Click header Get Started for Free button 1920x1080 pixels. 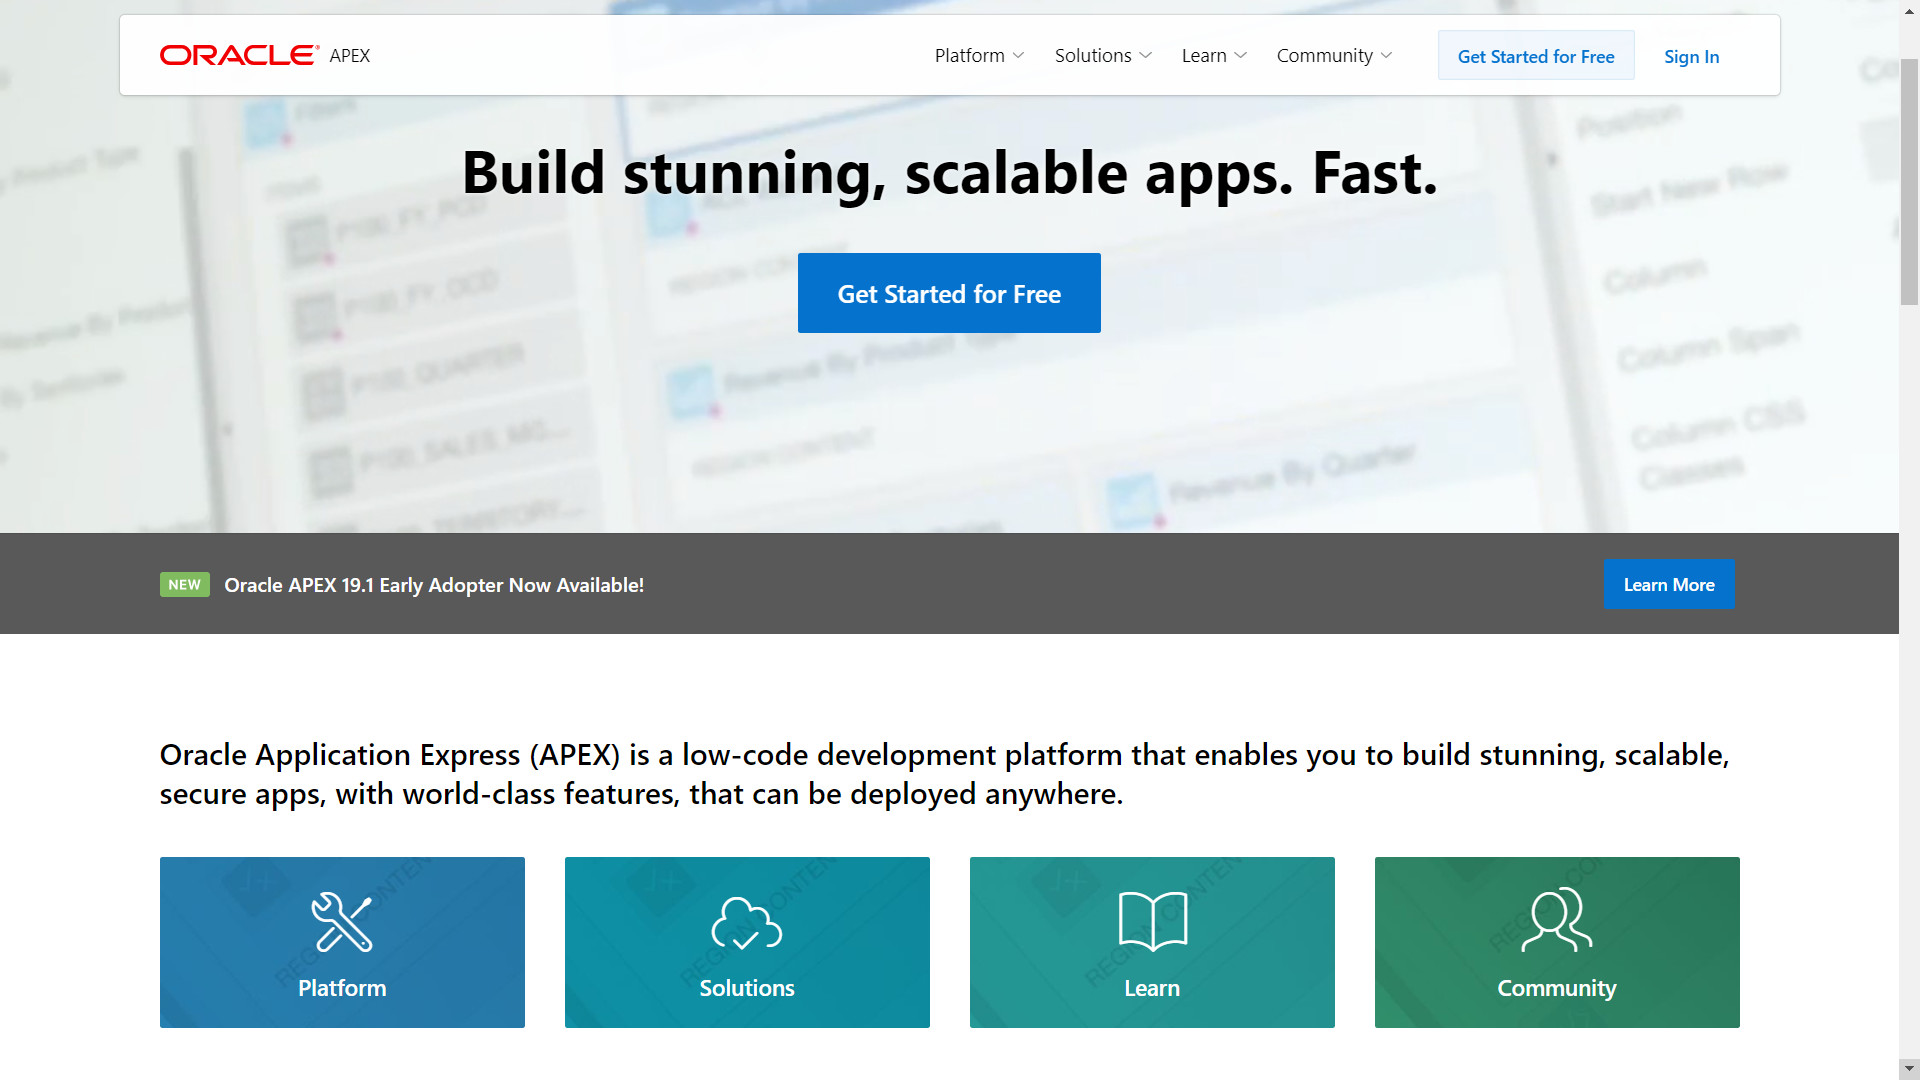click(1535, 57)
